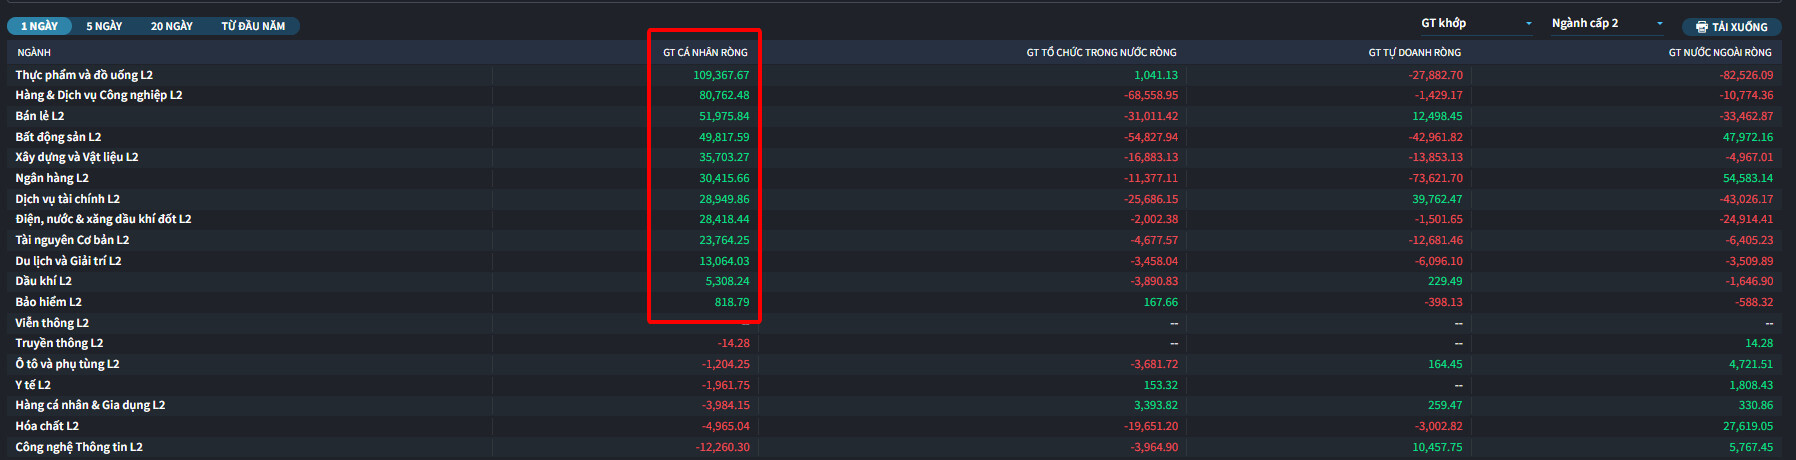Expand the Ngành cấp 2 dropdown
The height and width of the screenshot is (460, 1796).
tap(1606, 23)
